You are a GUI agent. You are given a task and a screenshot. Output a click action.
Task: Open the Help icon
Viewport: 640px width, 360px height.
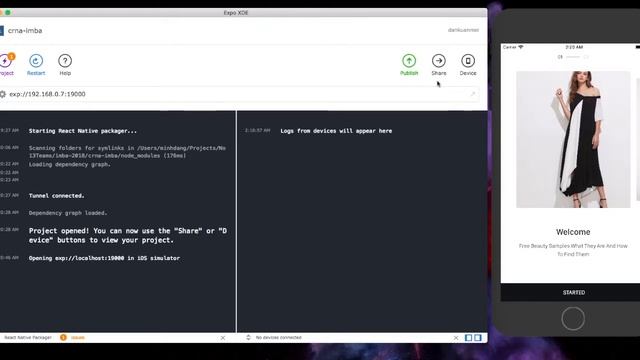(65, 61)
